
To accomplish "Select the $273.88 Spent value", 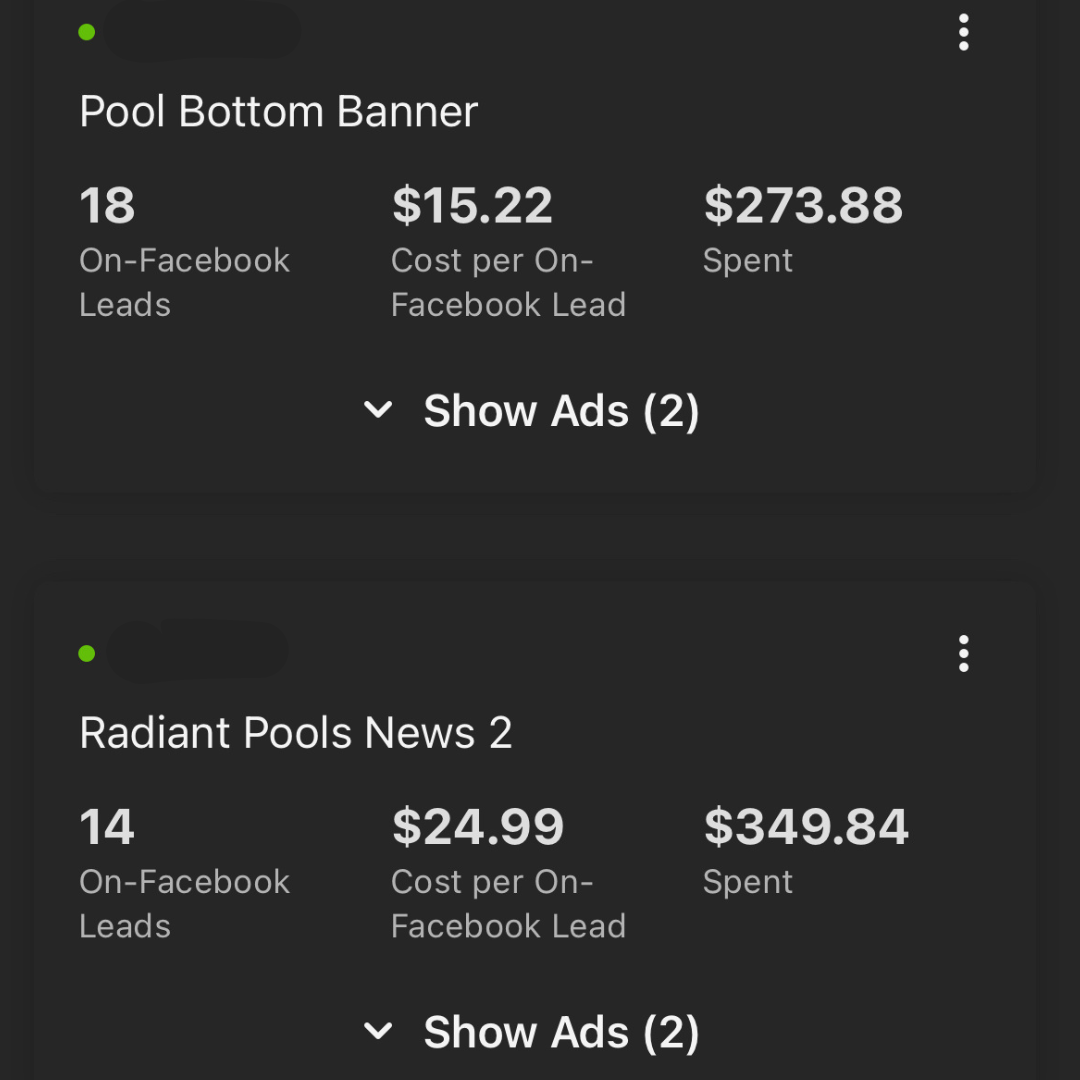I will (803, 205).
